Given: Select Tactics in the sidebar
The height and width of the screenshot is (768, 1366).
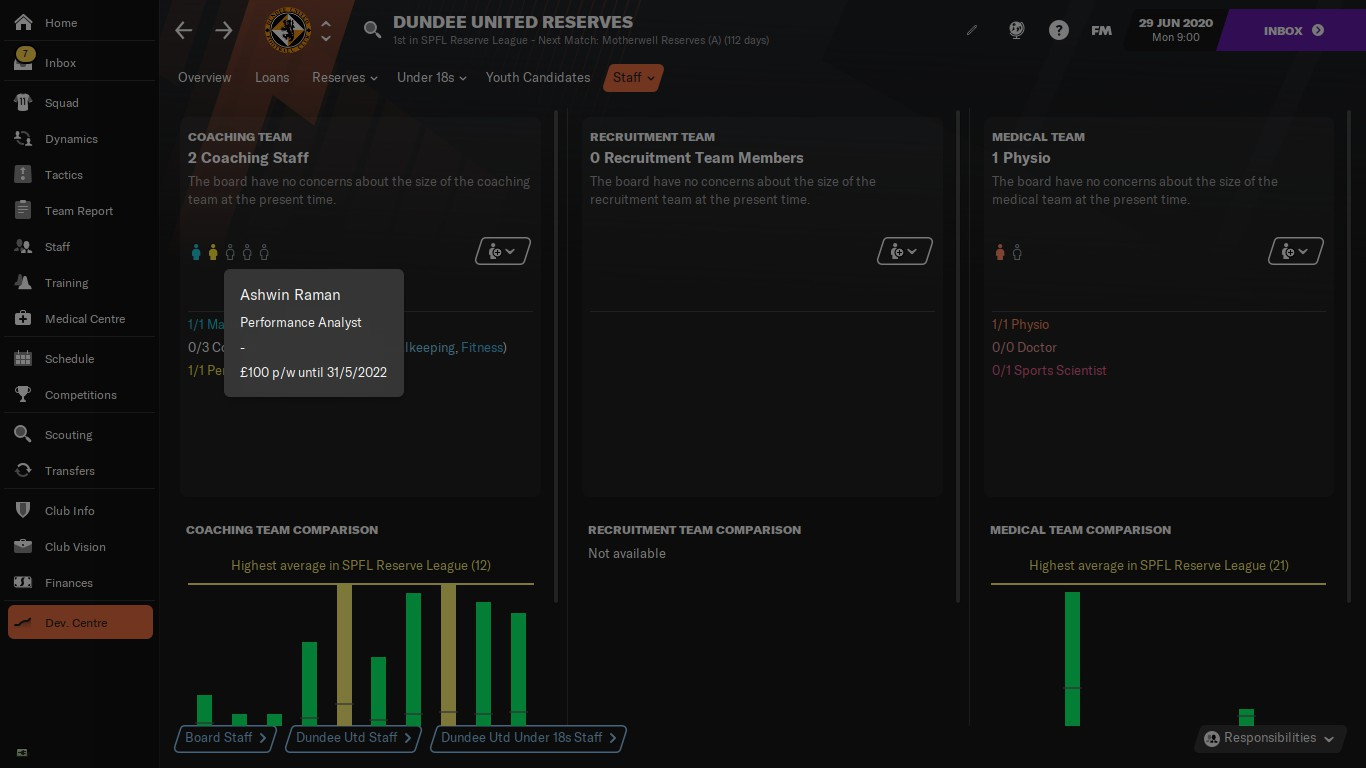Looking at the screenshot, I should pyautogui.click(x=64, y=175).
